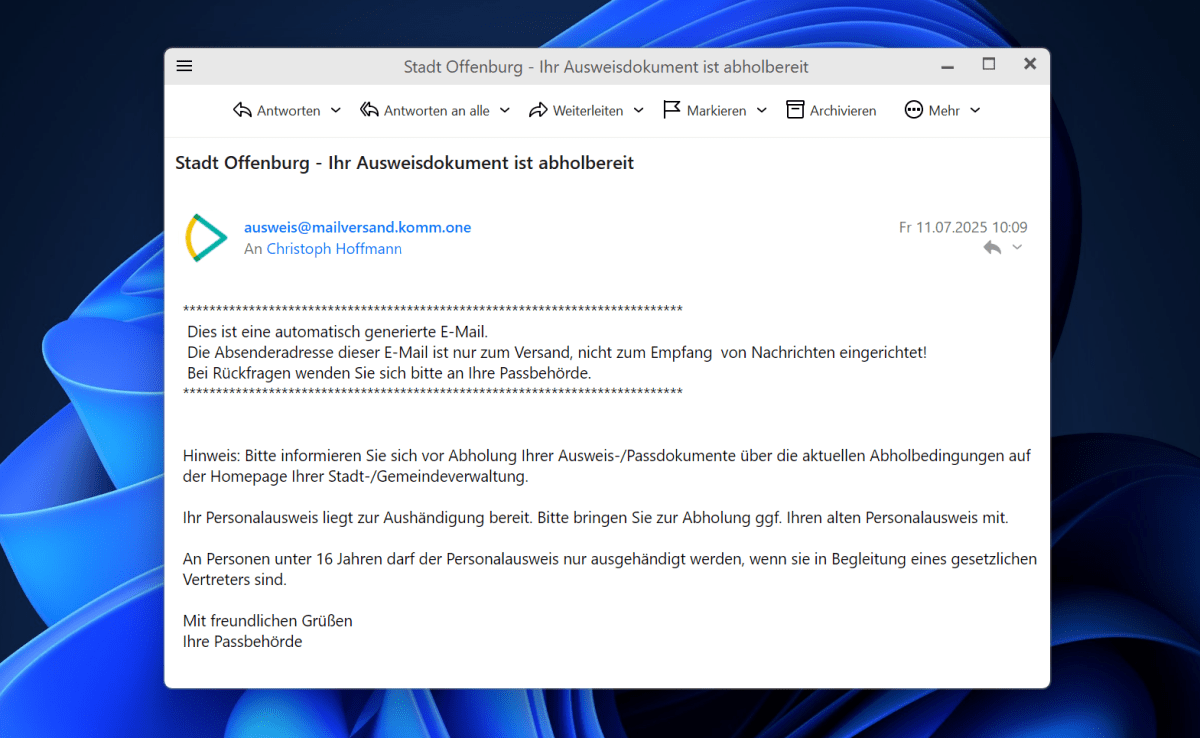The width and height of the screenshot is (1200, 738).
Task: Expand the chevron beside the reply arrow
Action: 1015,248
